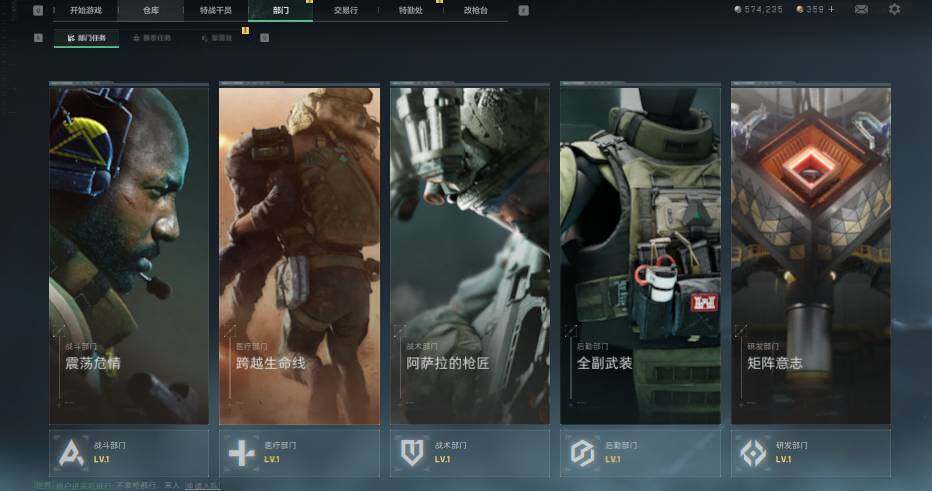This screenshot has height=491, width=932.
Task: Click the underlined link in bottom chat line
Action: tap(201, 486)
